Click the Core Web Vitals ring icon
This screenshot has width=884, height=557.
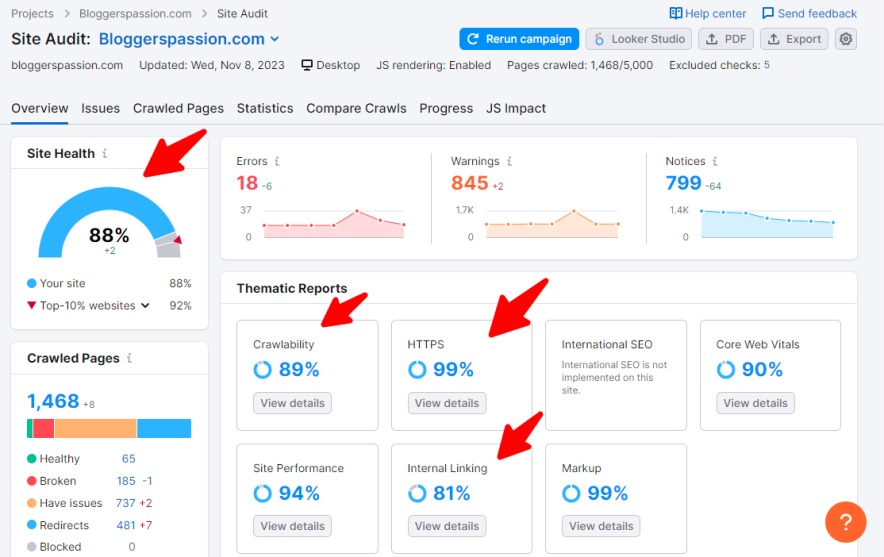click(x=726, y=370)
